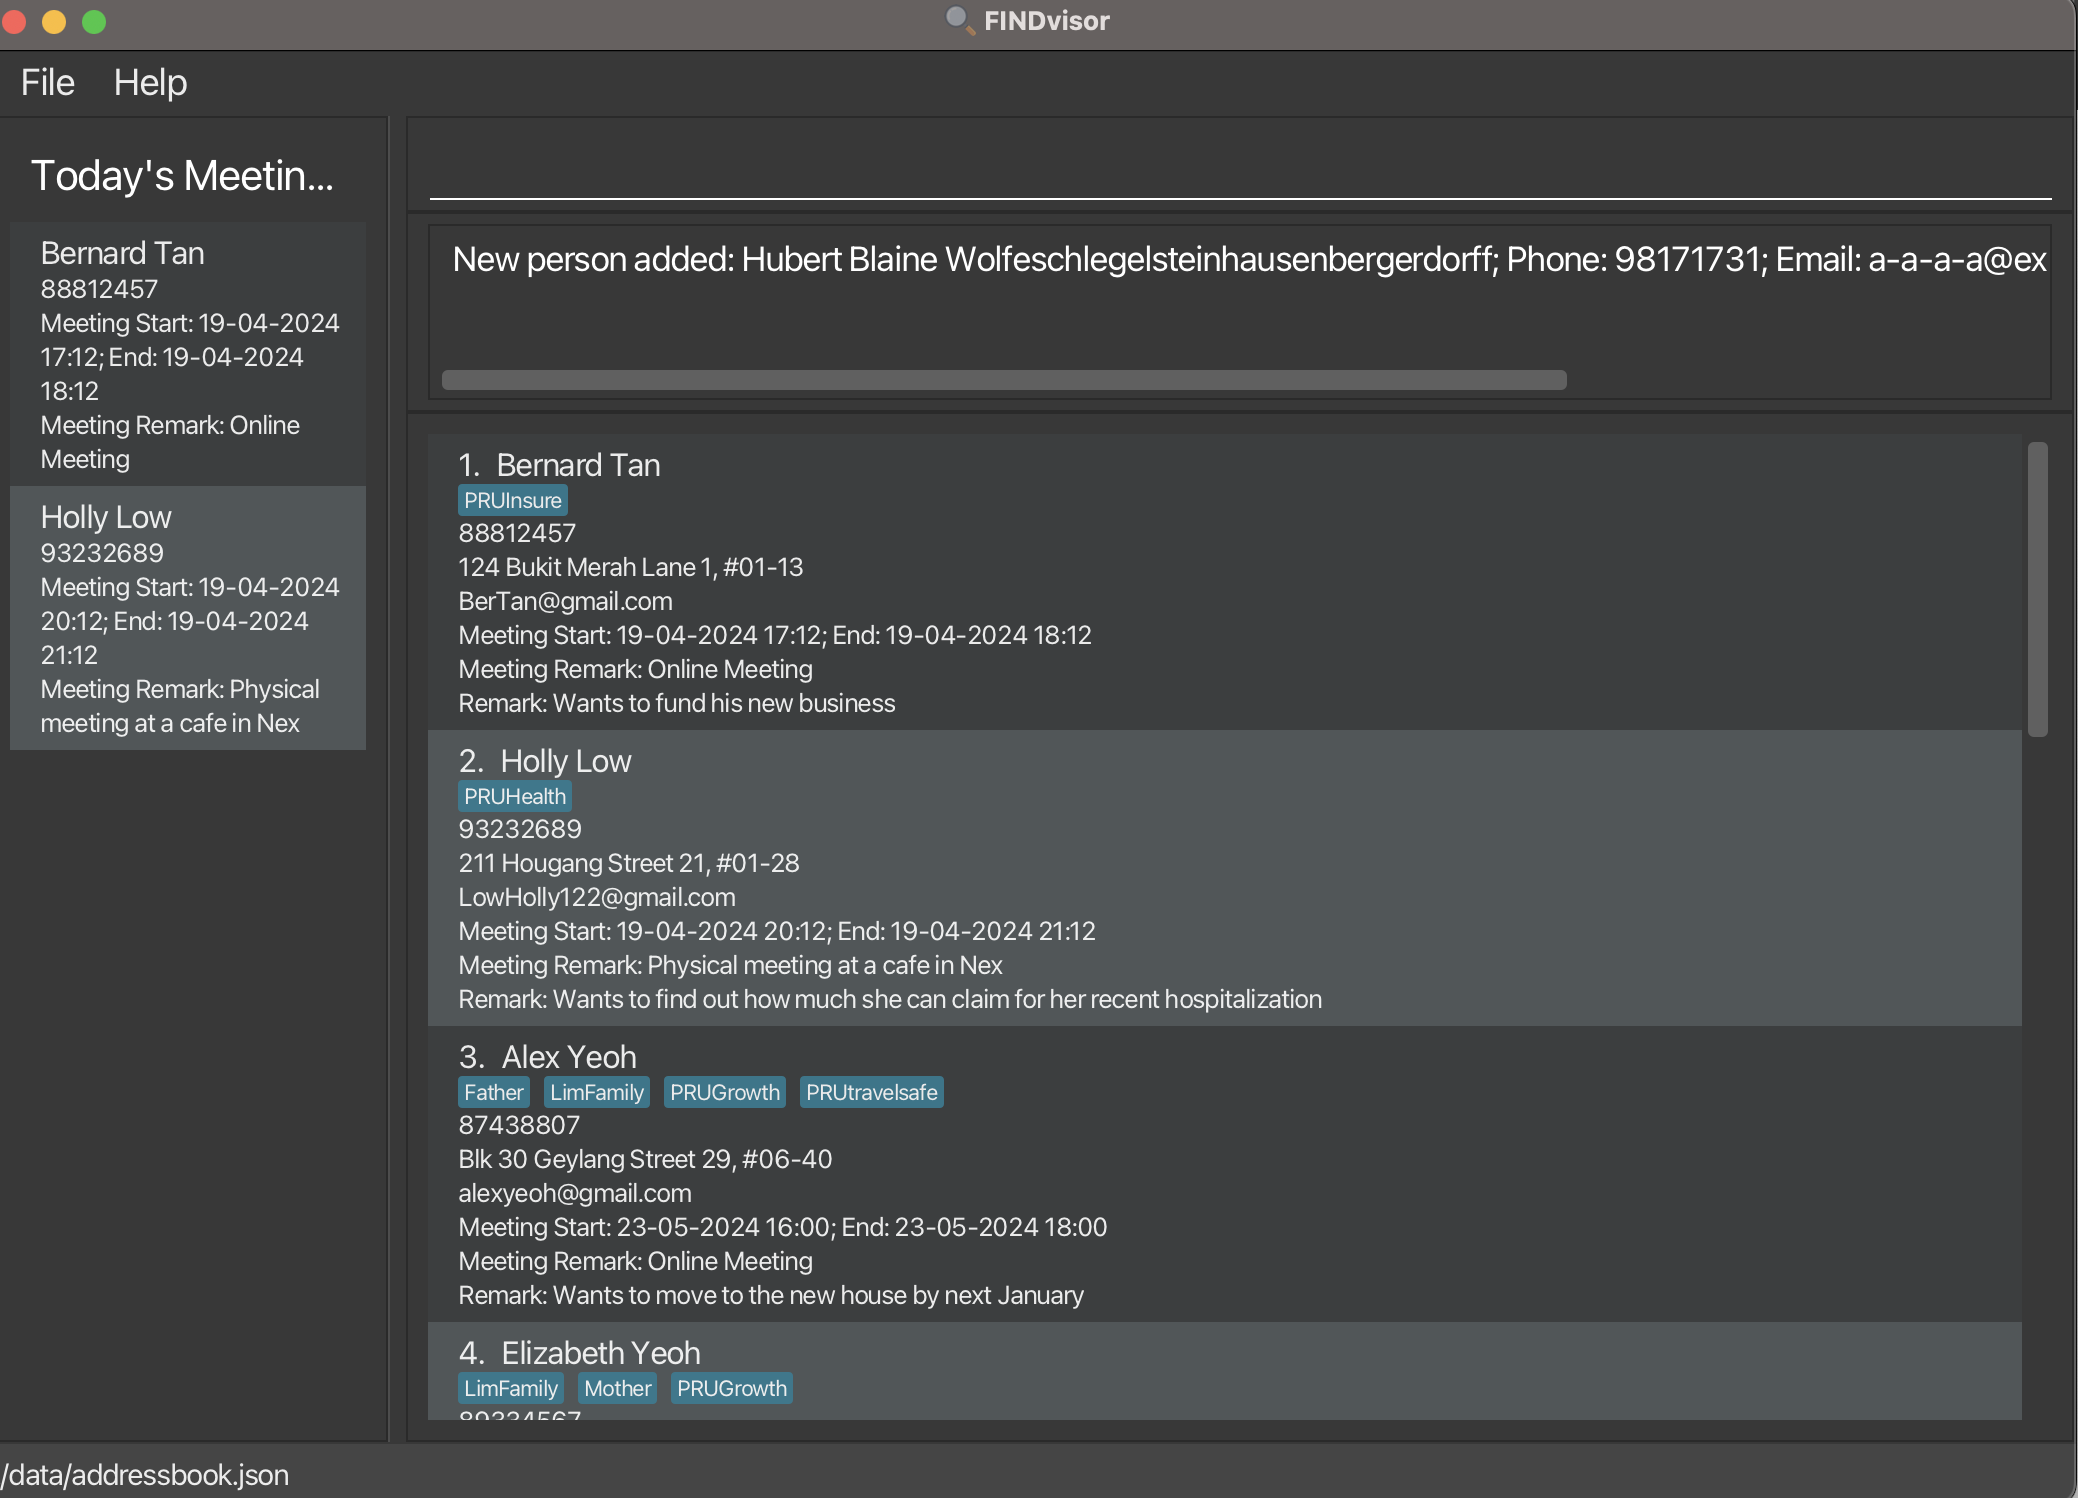Click the Mother tag on Elizabeth Yeoh
Screen dimensions: 2078x1498
click(617, 1388)
